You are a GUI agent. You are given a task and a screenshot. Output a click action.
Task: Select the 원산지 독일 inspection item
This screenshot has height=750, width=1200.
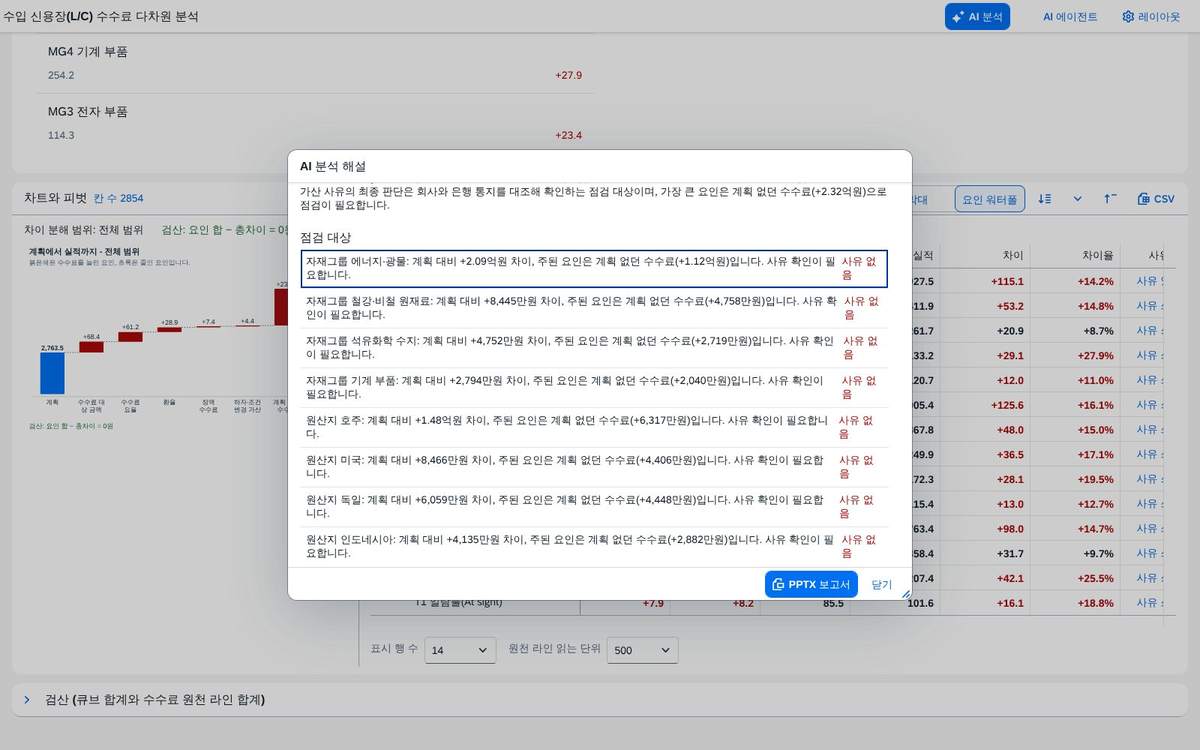point(594,507)
